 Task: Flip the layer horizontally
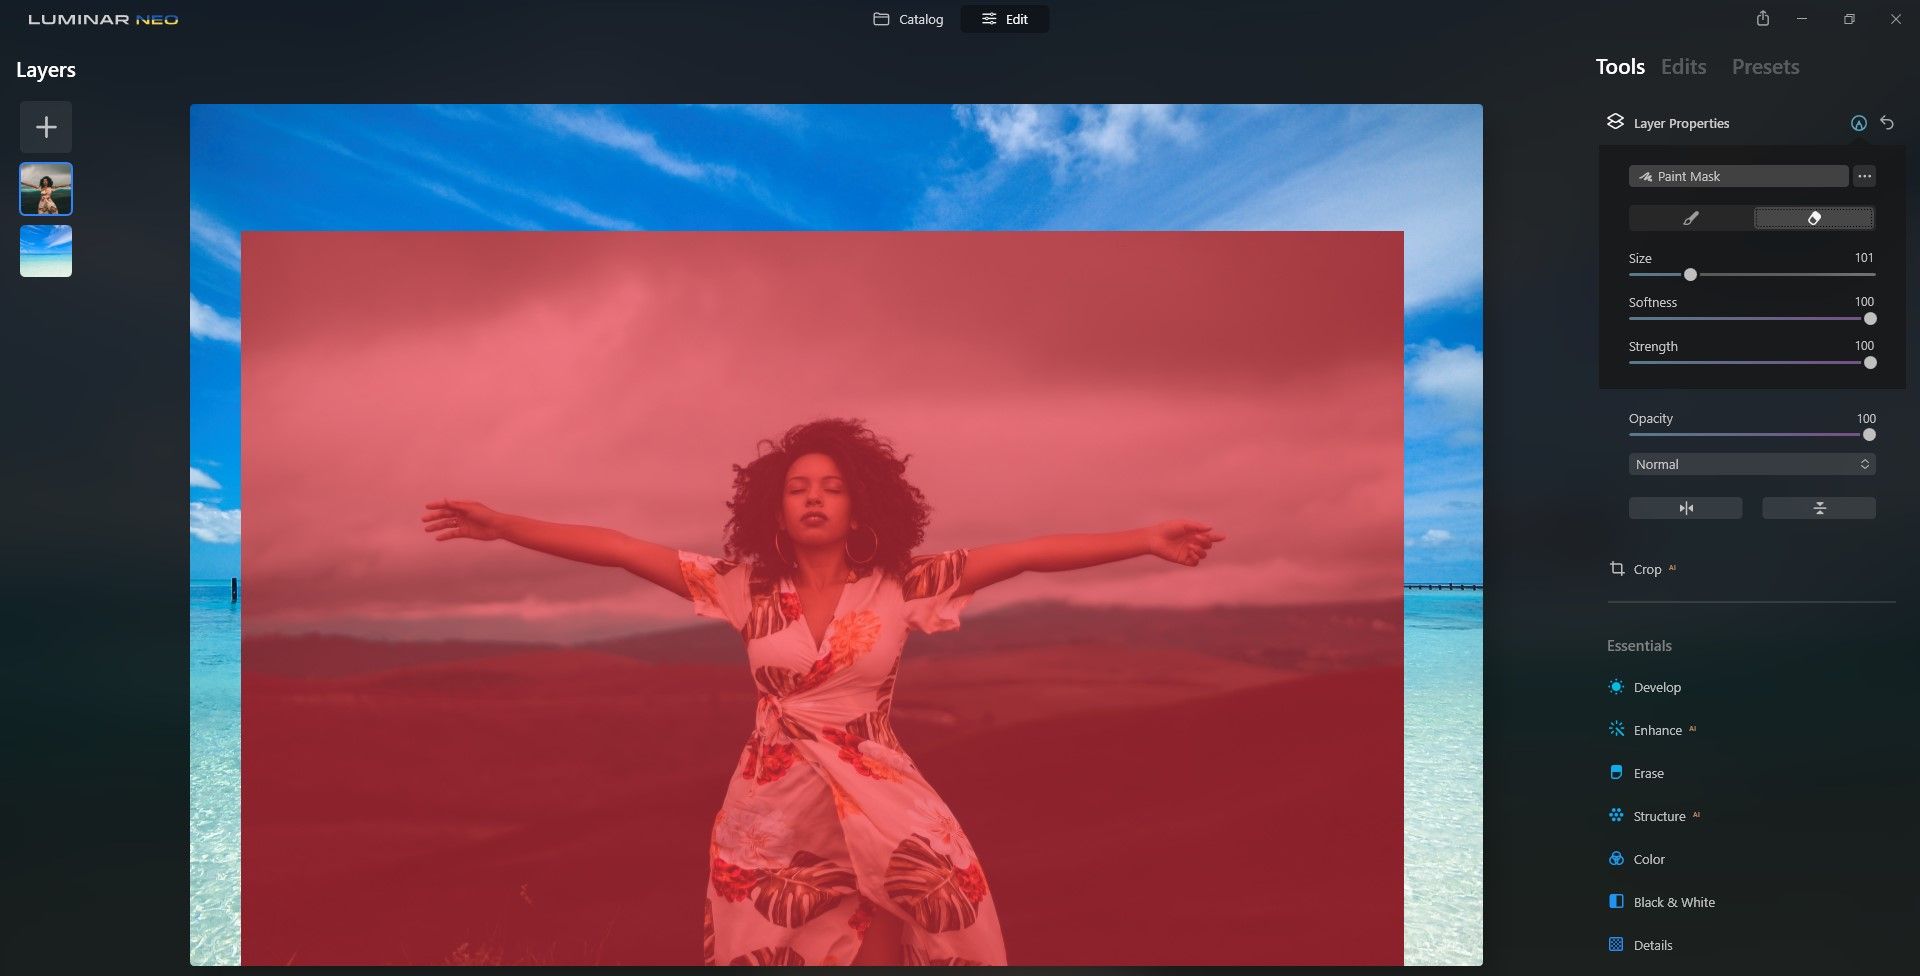click(1686, 508)
